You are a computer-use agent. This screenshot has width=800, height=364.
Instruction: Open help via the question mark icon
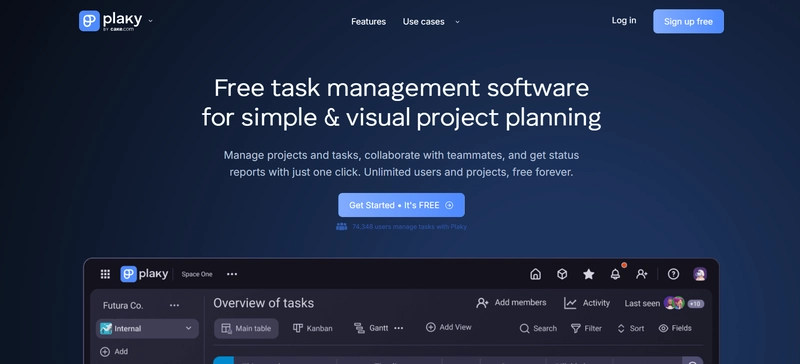(x=673, y=274)
